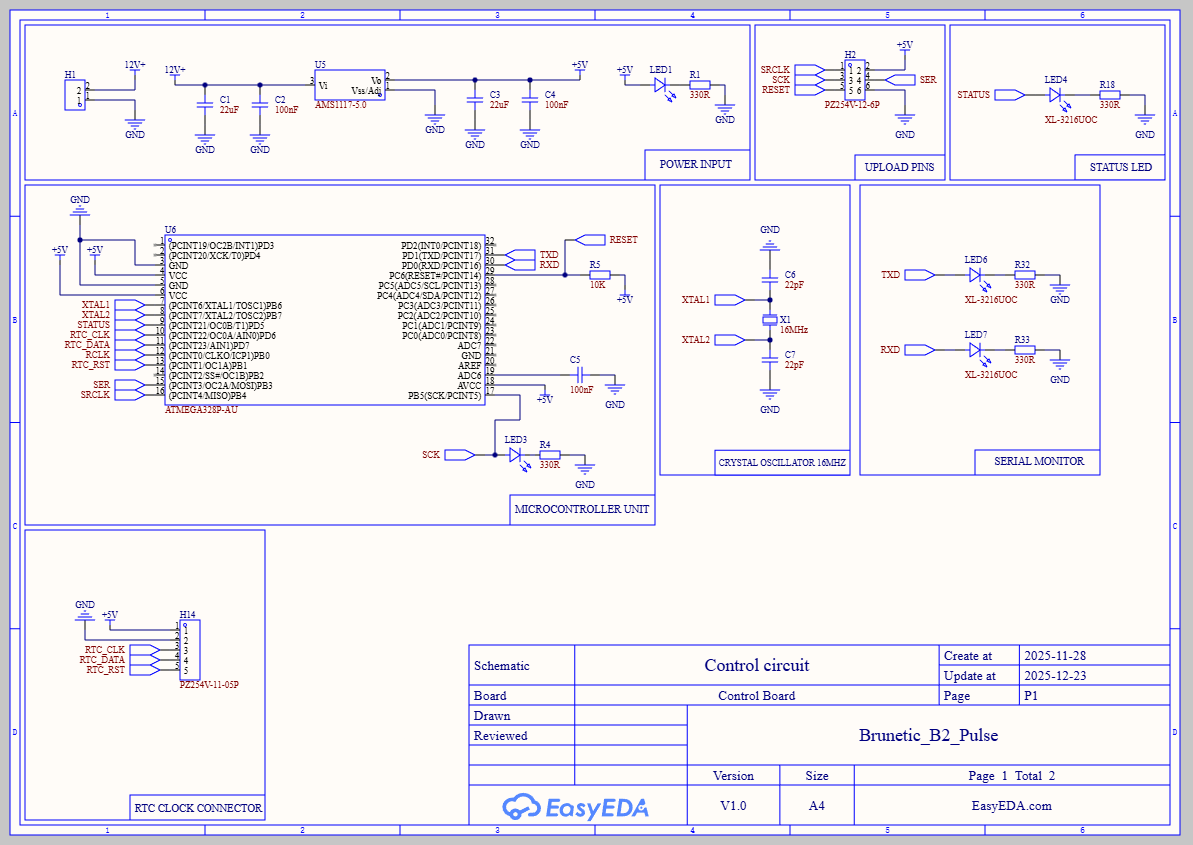Screen dimensions: 1193x845
Task: Click the creation date 2025-11-28
Action: click(x=1055, y=656)
